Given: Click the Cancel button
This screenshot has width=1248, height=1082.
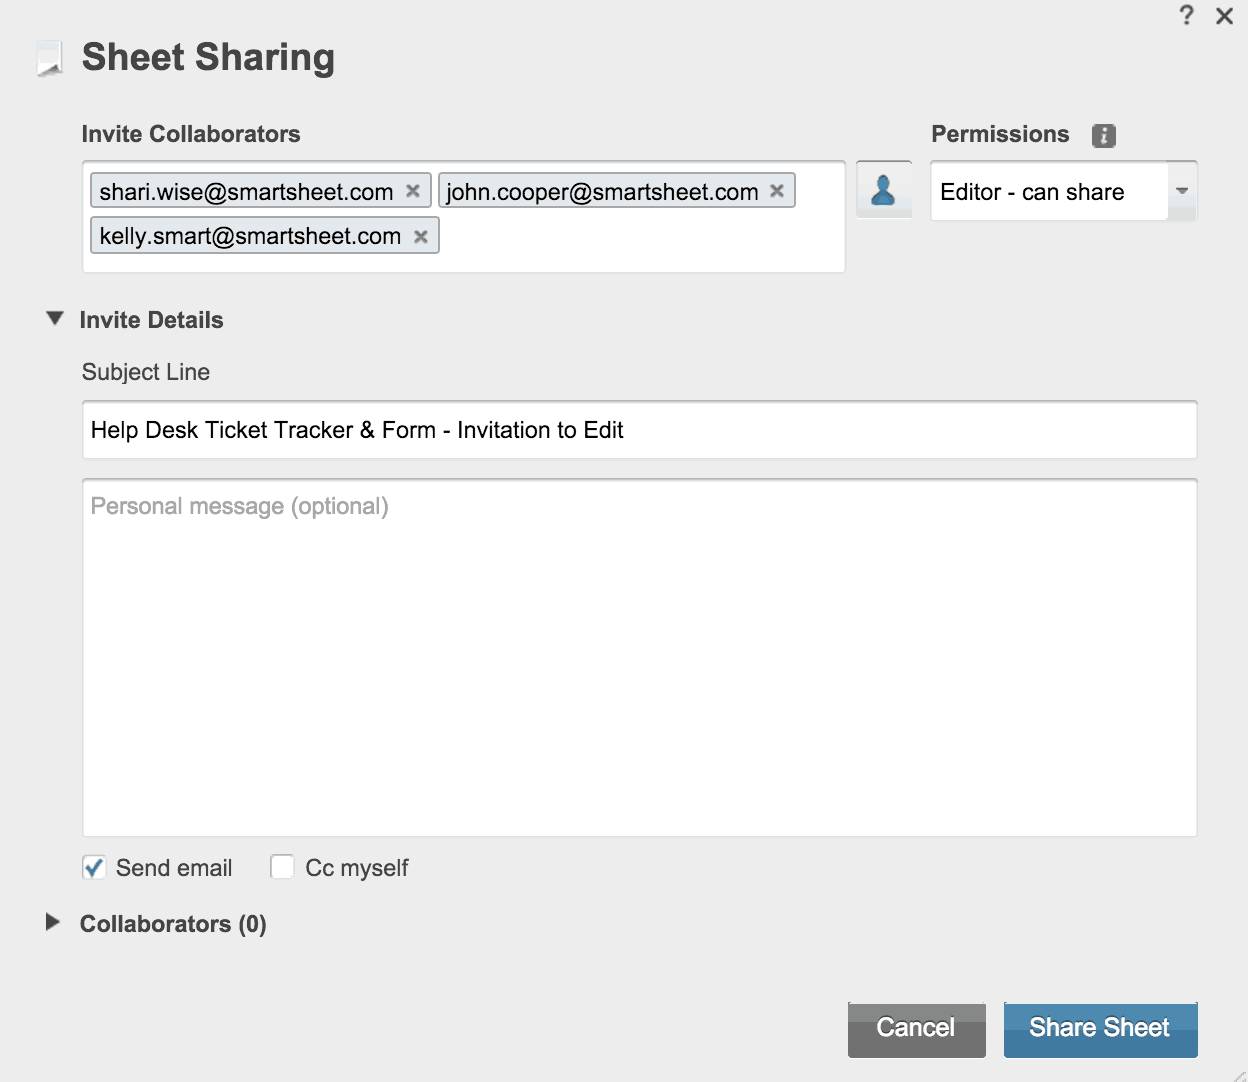Looking at the screenshot, I should [x=916, y=1029].
